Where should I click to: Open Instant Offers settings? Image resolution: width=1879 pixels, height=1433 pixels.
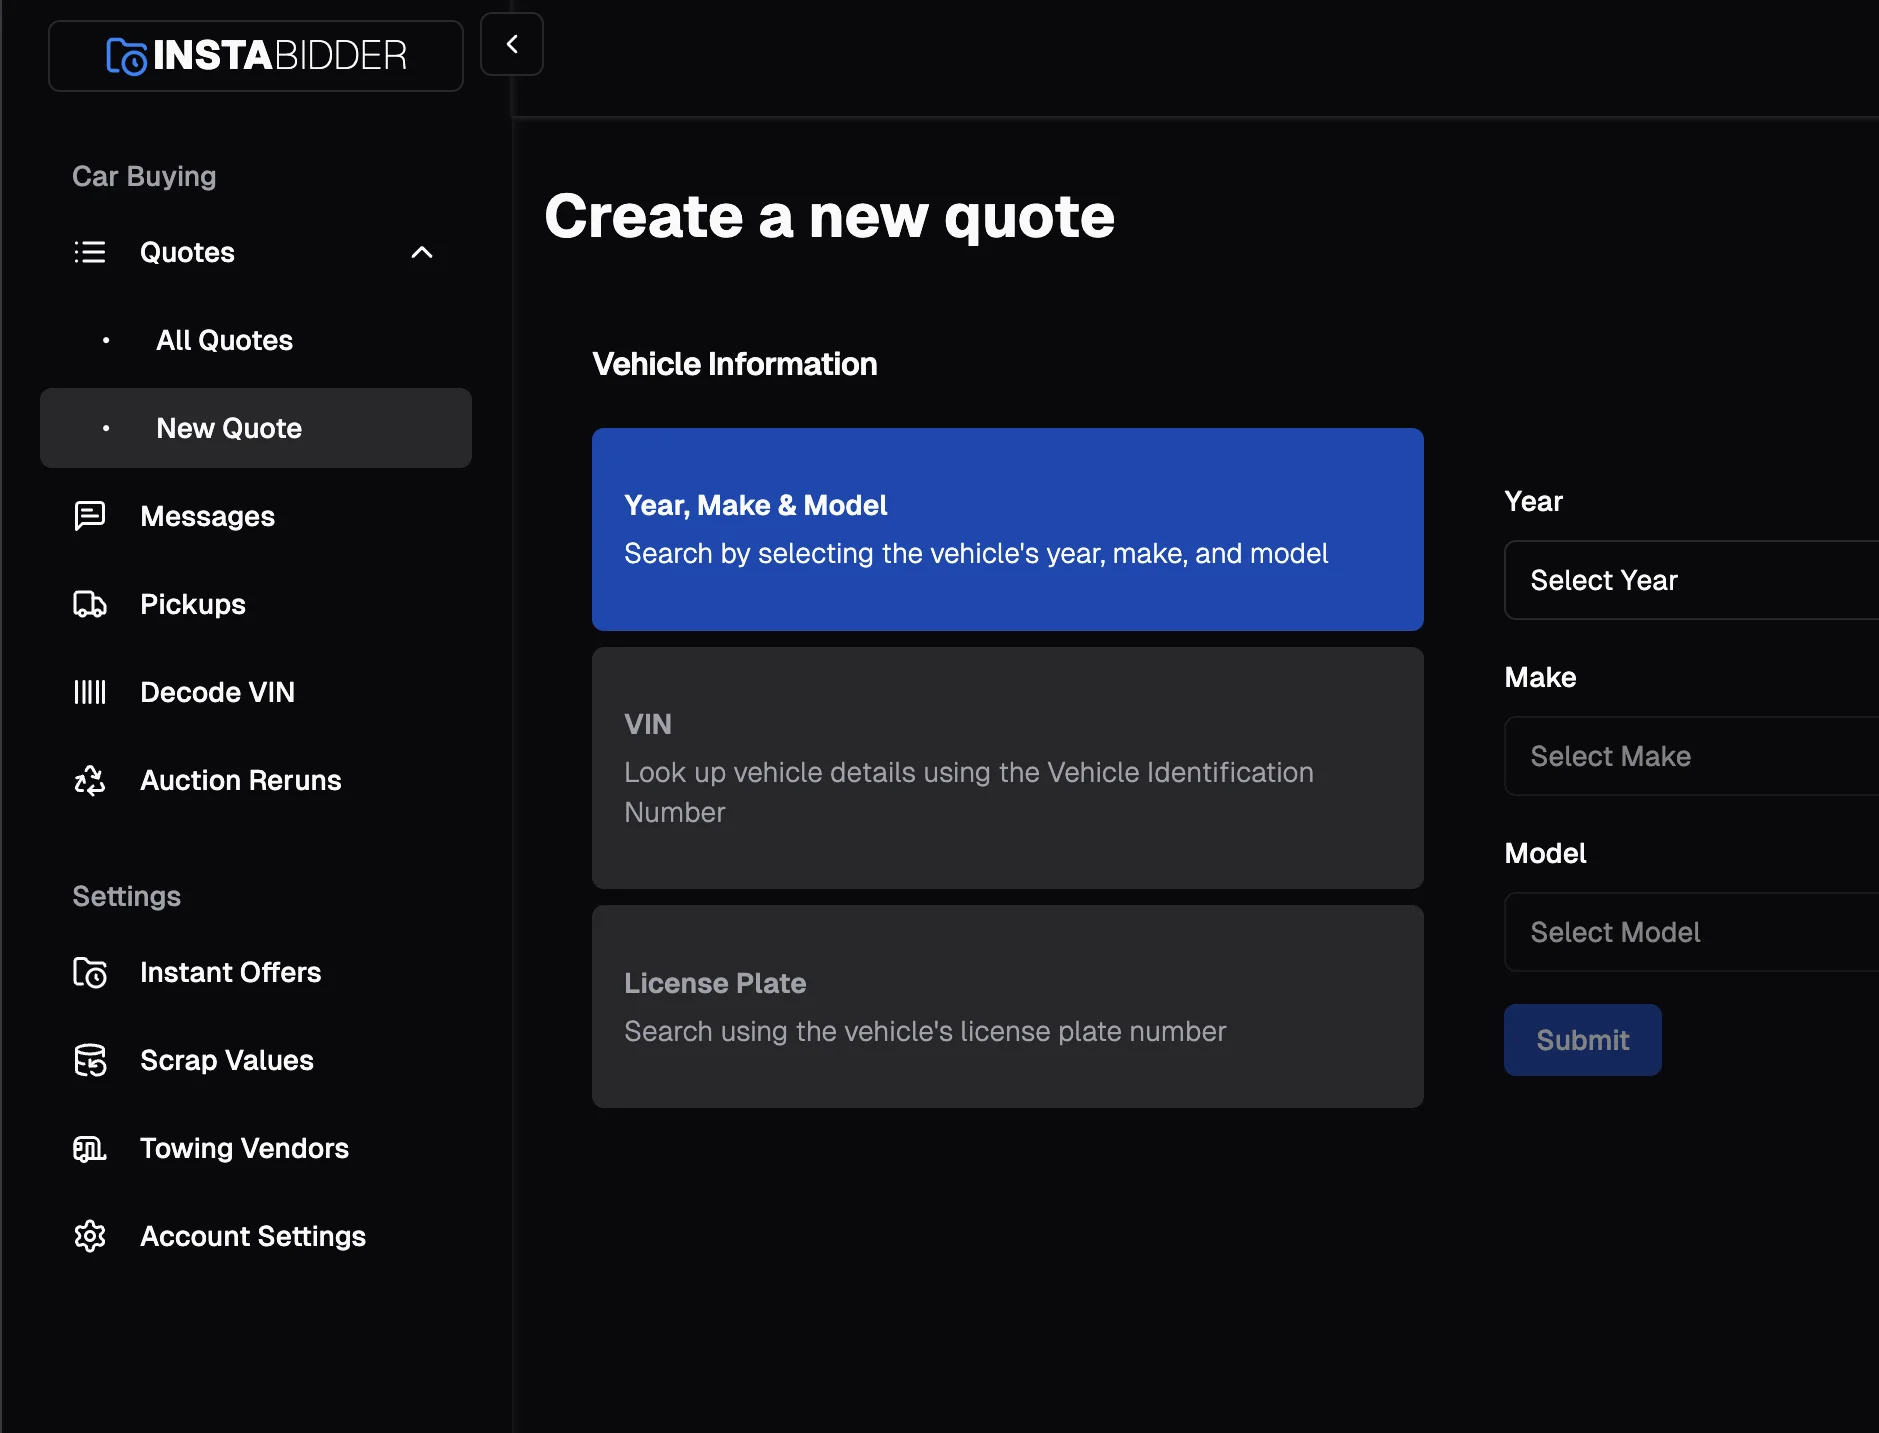(256, 972)
